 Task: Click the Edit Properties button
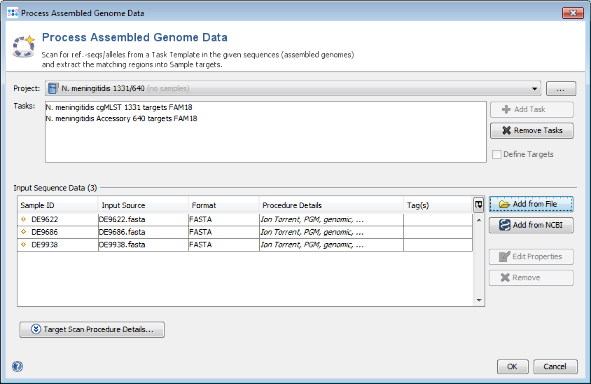tap(531, 257)
